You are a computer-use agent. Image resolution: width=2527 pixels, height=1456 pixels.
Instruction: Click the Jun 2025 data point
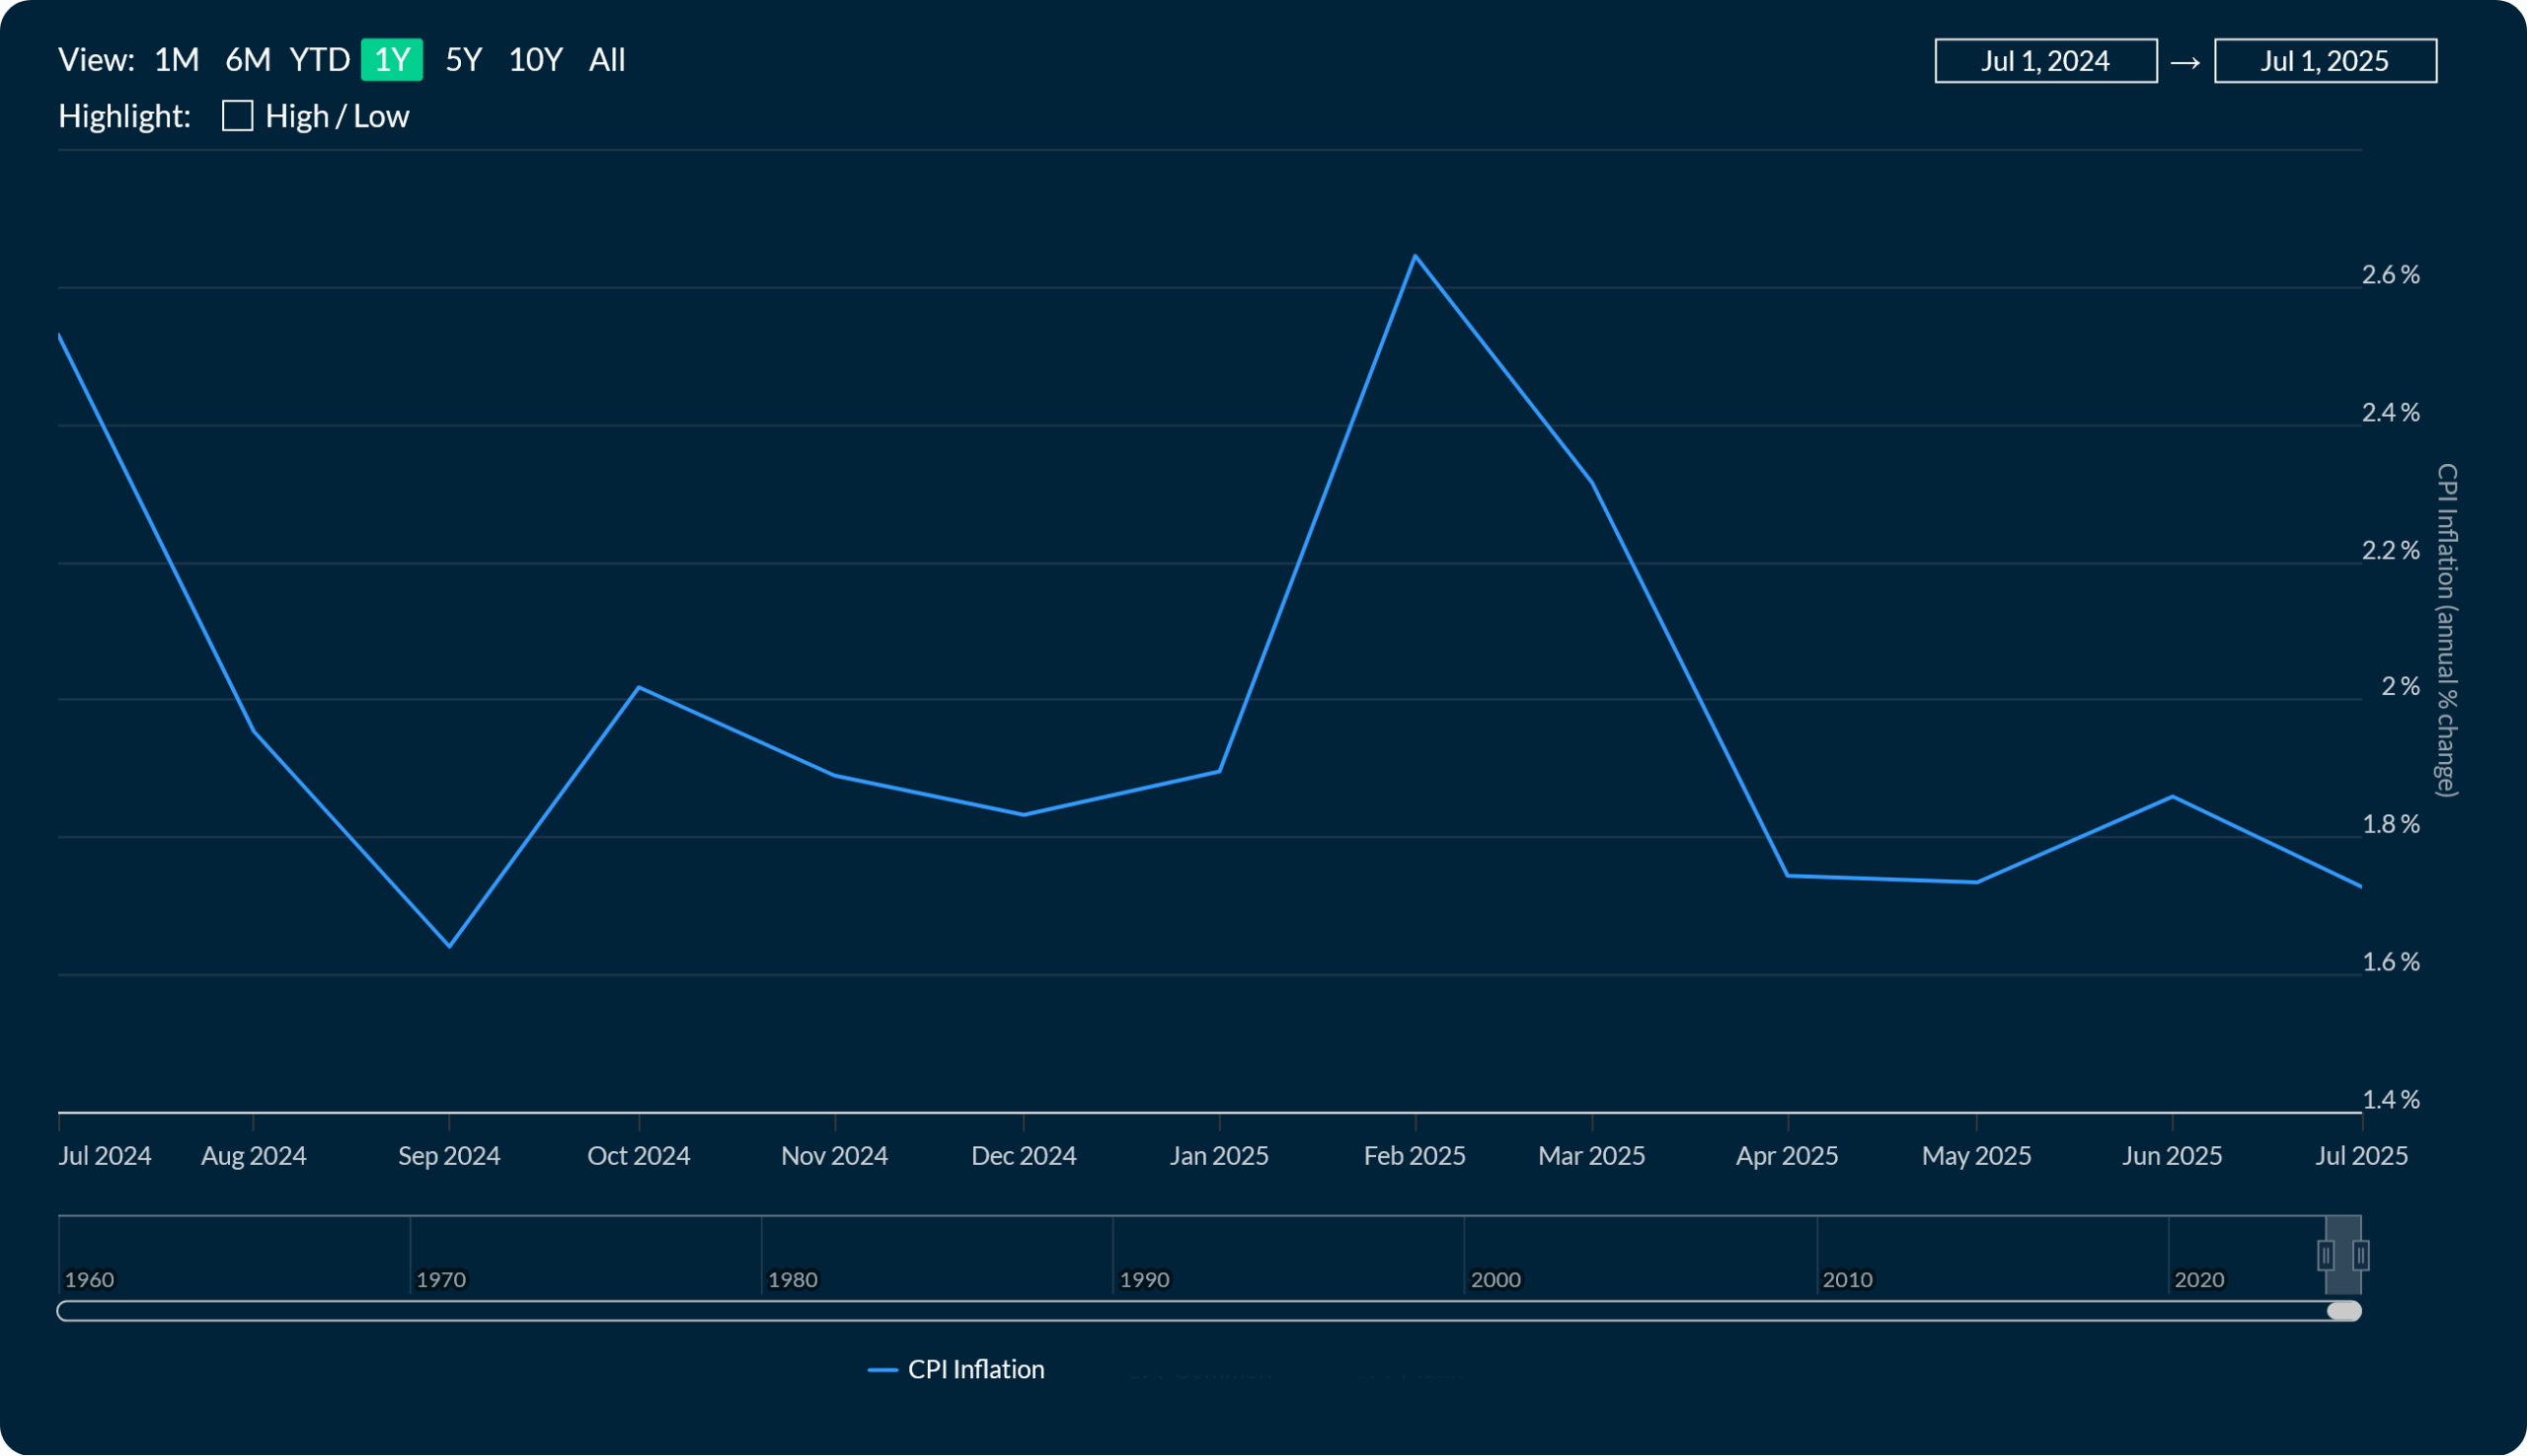(2172, 797)
